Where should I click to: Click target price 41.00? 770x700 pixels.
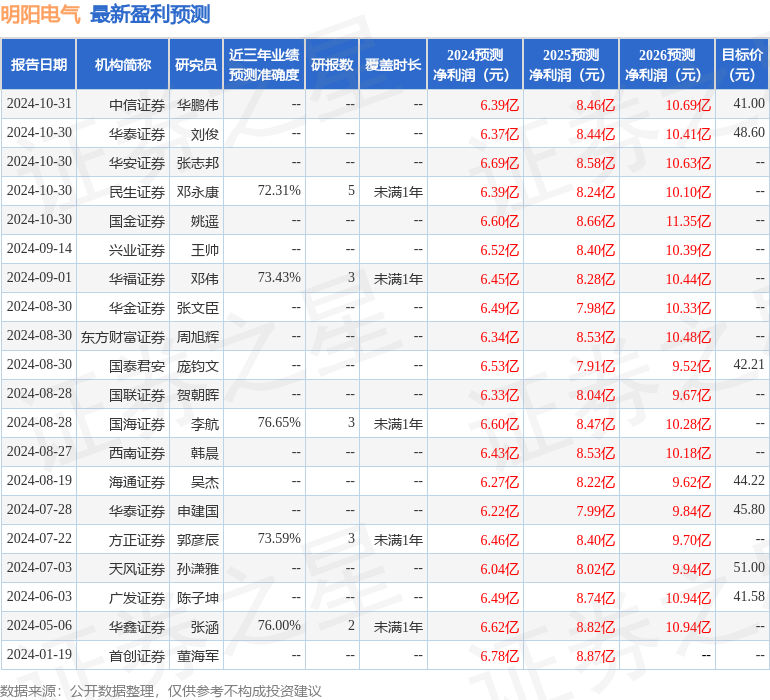coord(749,104)
